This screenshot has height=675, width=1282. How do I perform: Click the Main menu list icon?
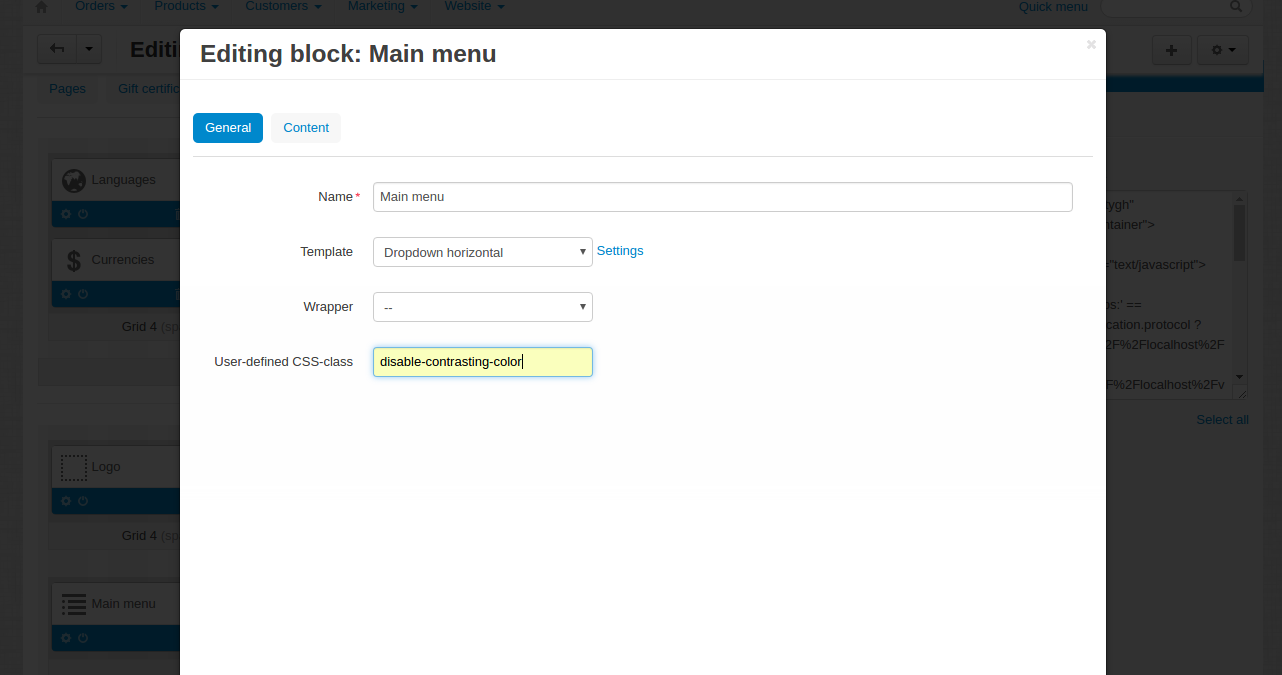(x=74, y=604)
